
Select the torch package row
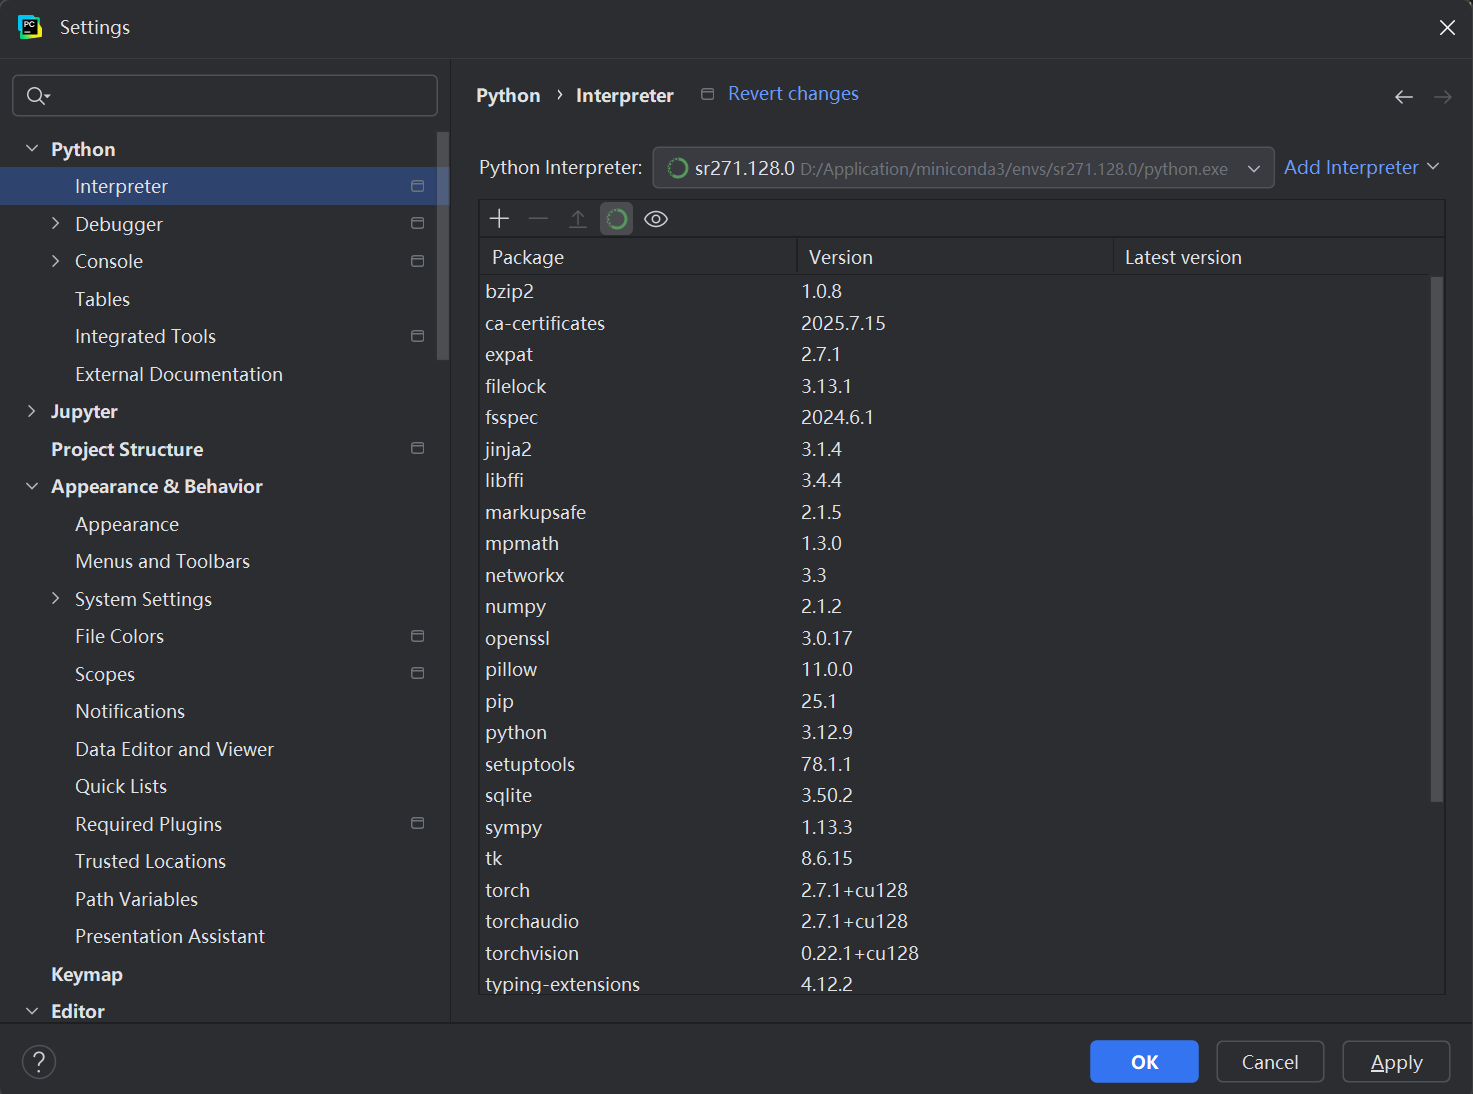[x=956, y=890]
